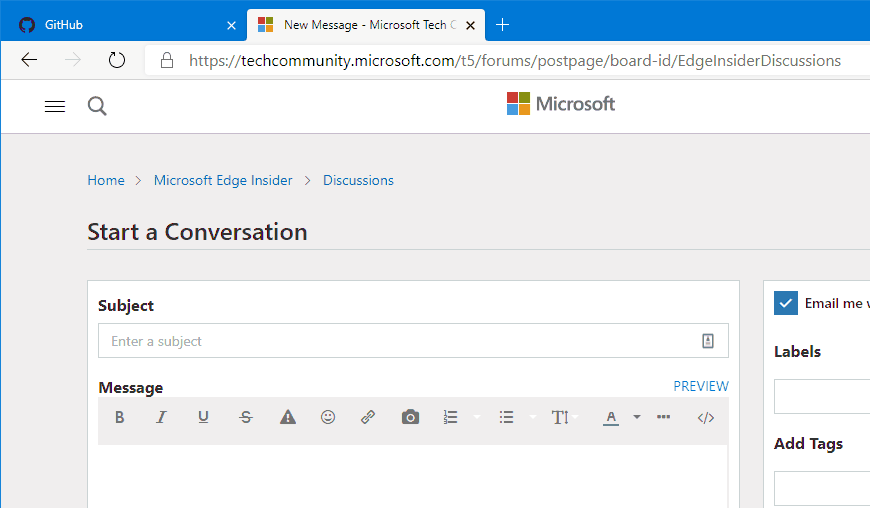This screenshot has width=870, height=508.
Task: Open the HTML code view
Action: 706,418
